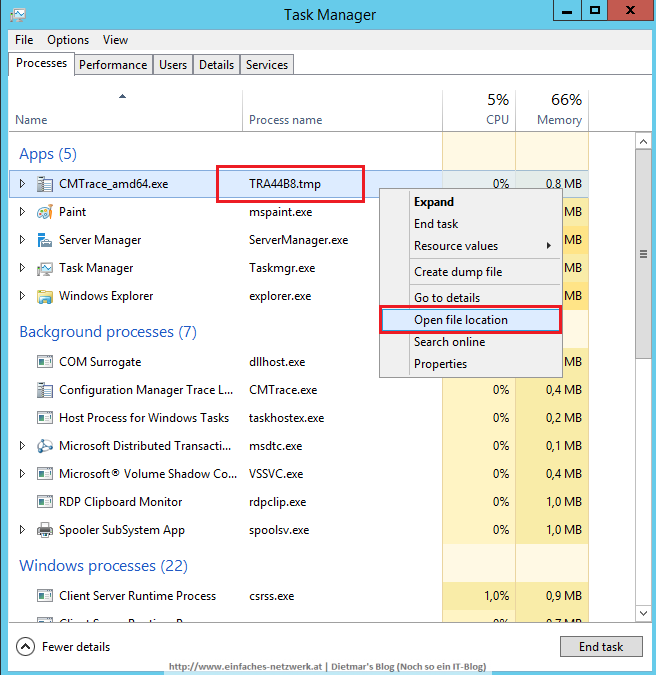The image size is (656, 675).
Task: Select Open file location
Action: [471, 320]
